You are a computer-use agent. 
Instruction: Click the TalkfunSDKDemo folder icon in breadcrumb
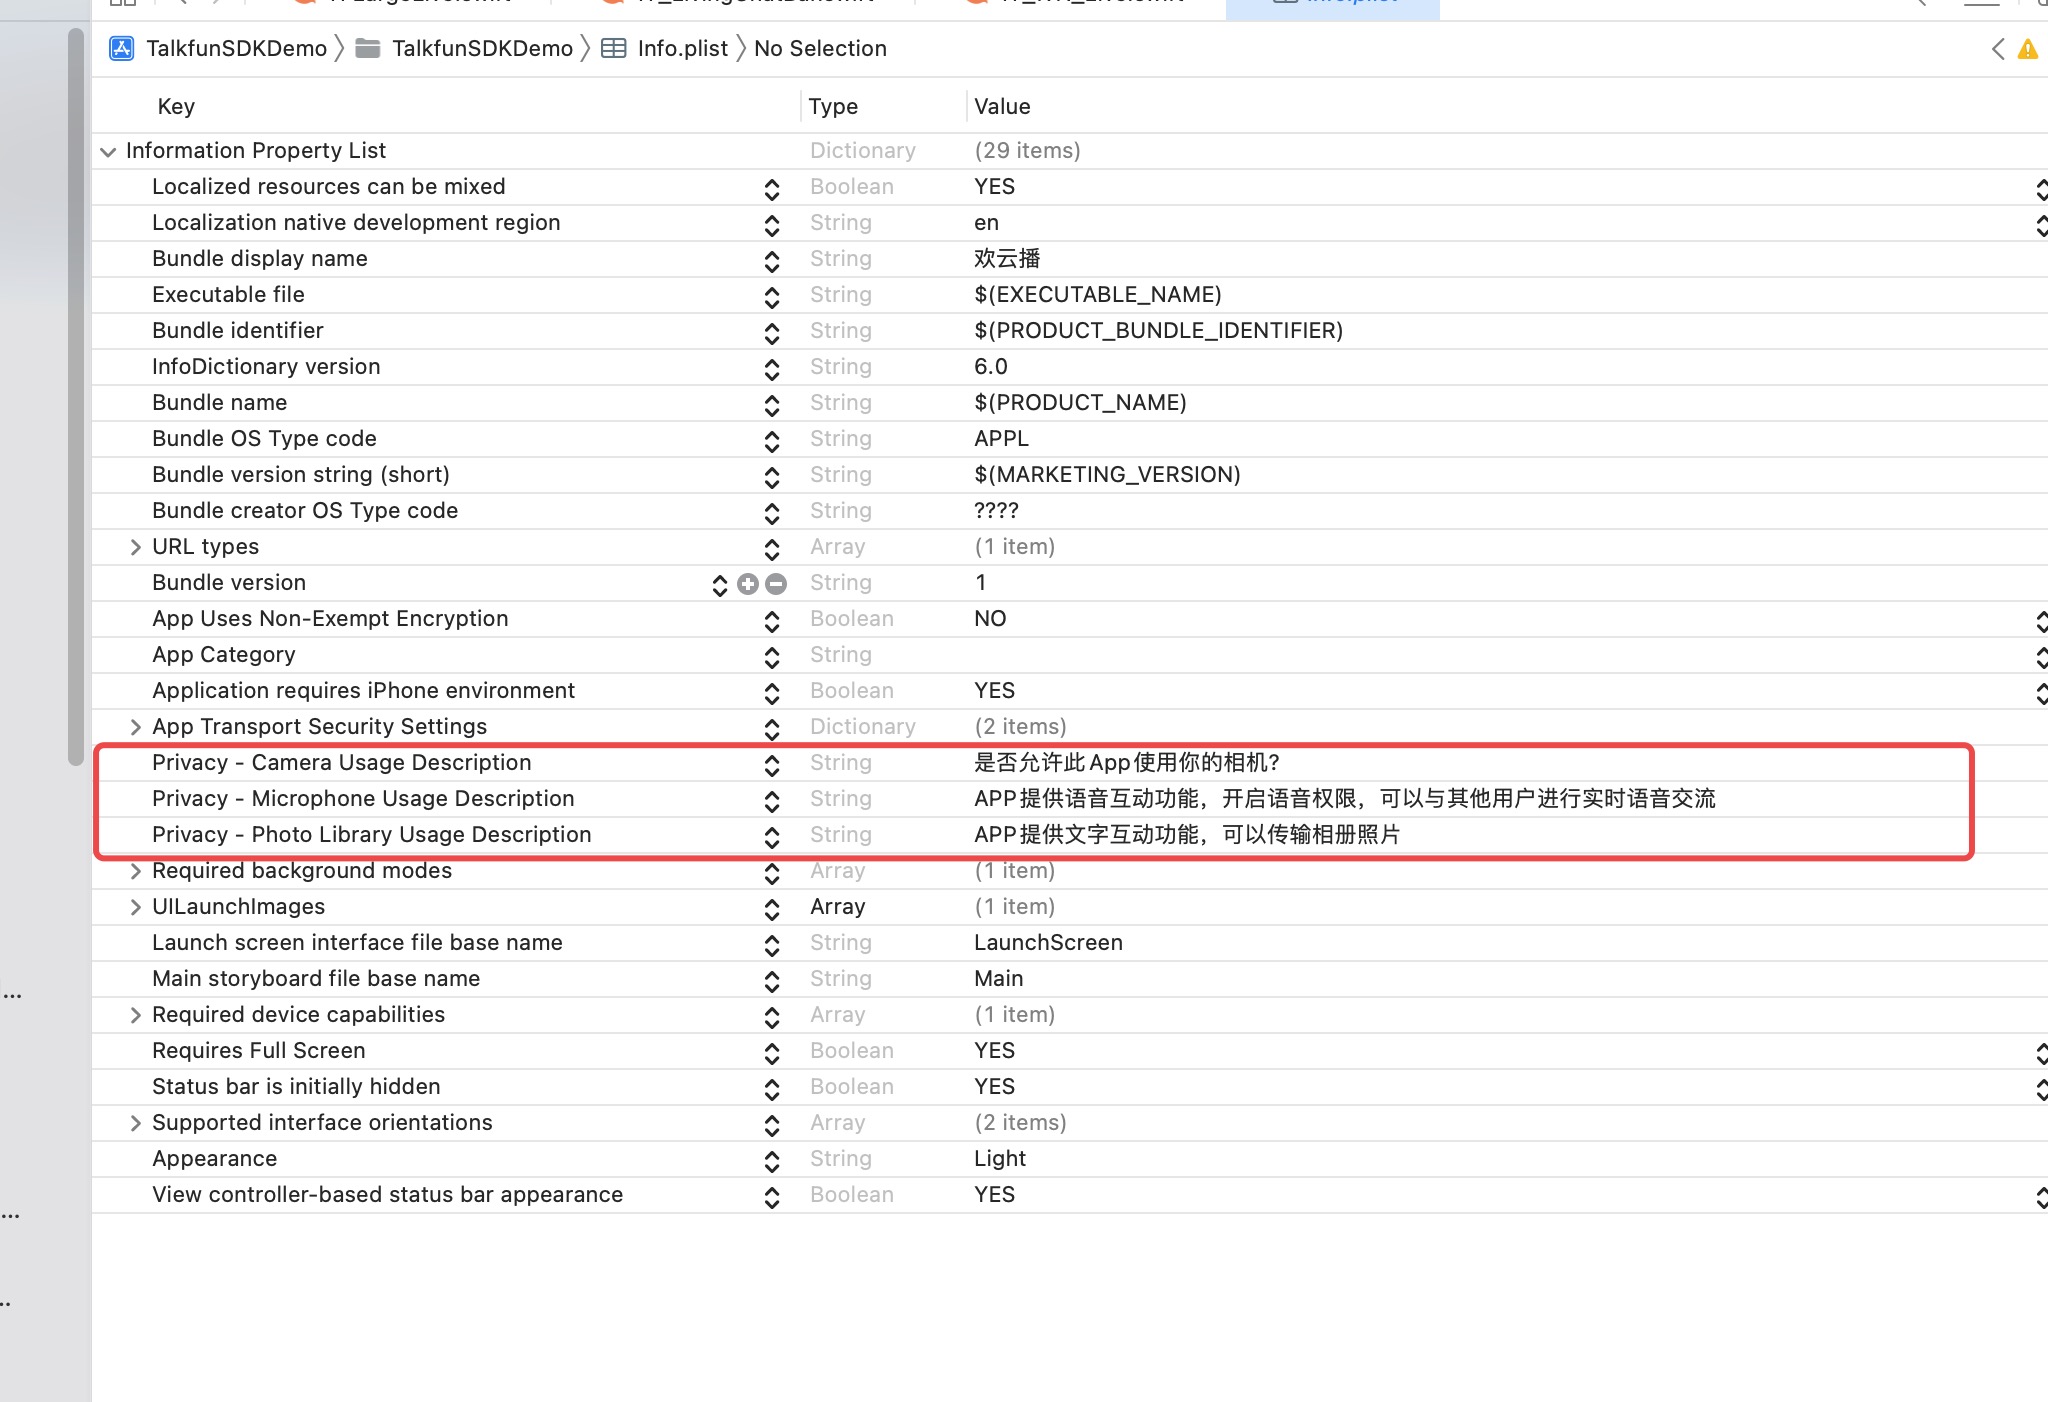368,48
